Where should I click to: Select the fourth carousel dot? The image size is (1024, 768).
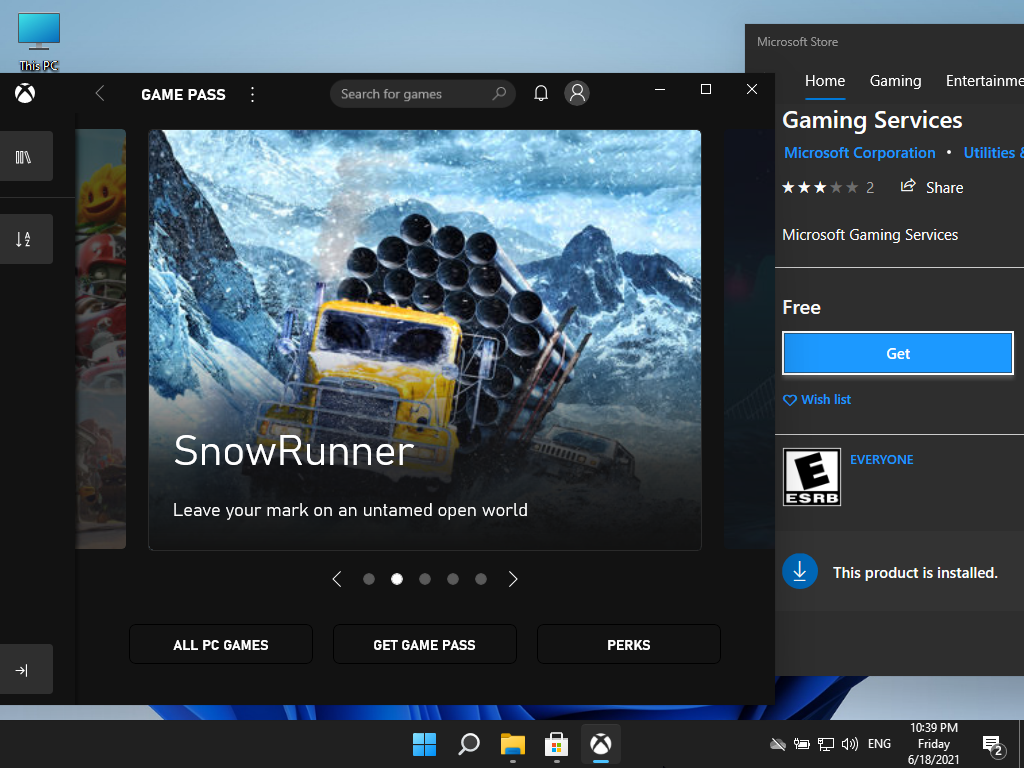point(453,579)
